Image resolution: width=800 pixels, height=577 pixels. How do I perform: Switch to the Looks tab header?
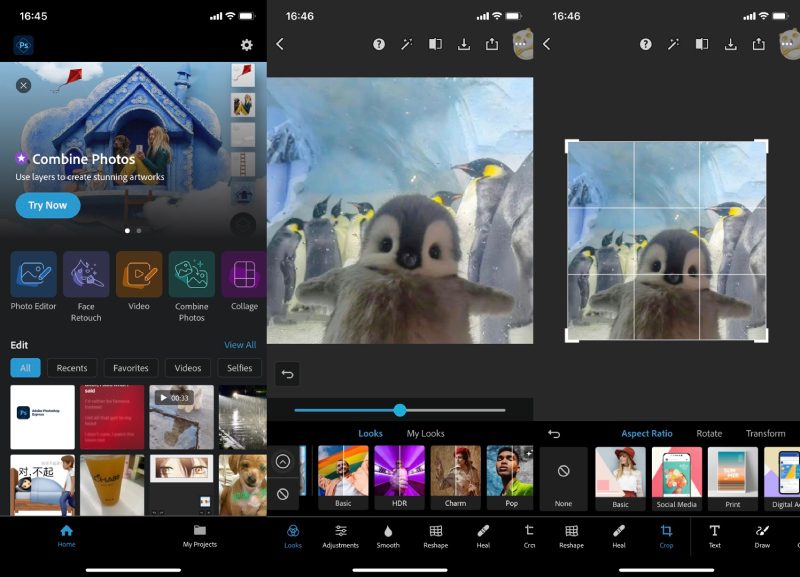click(x=370, y=433)
